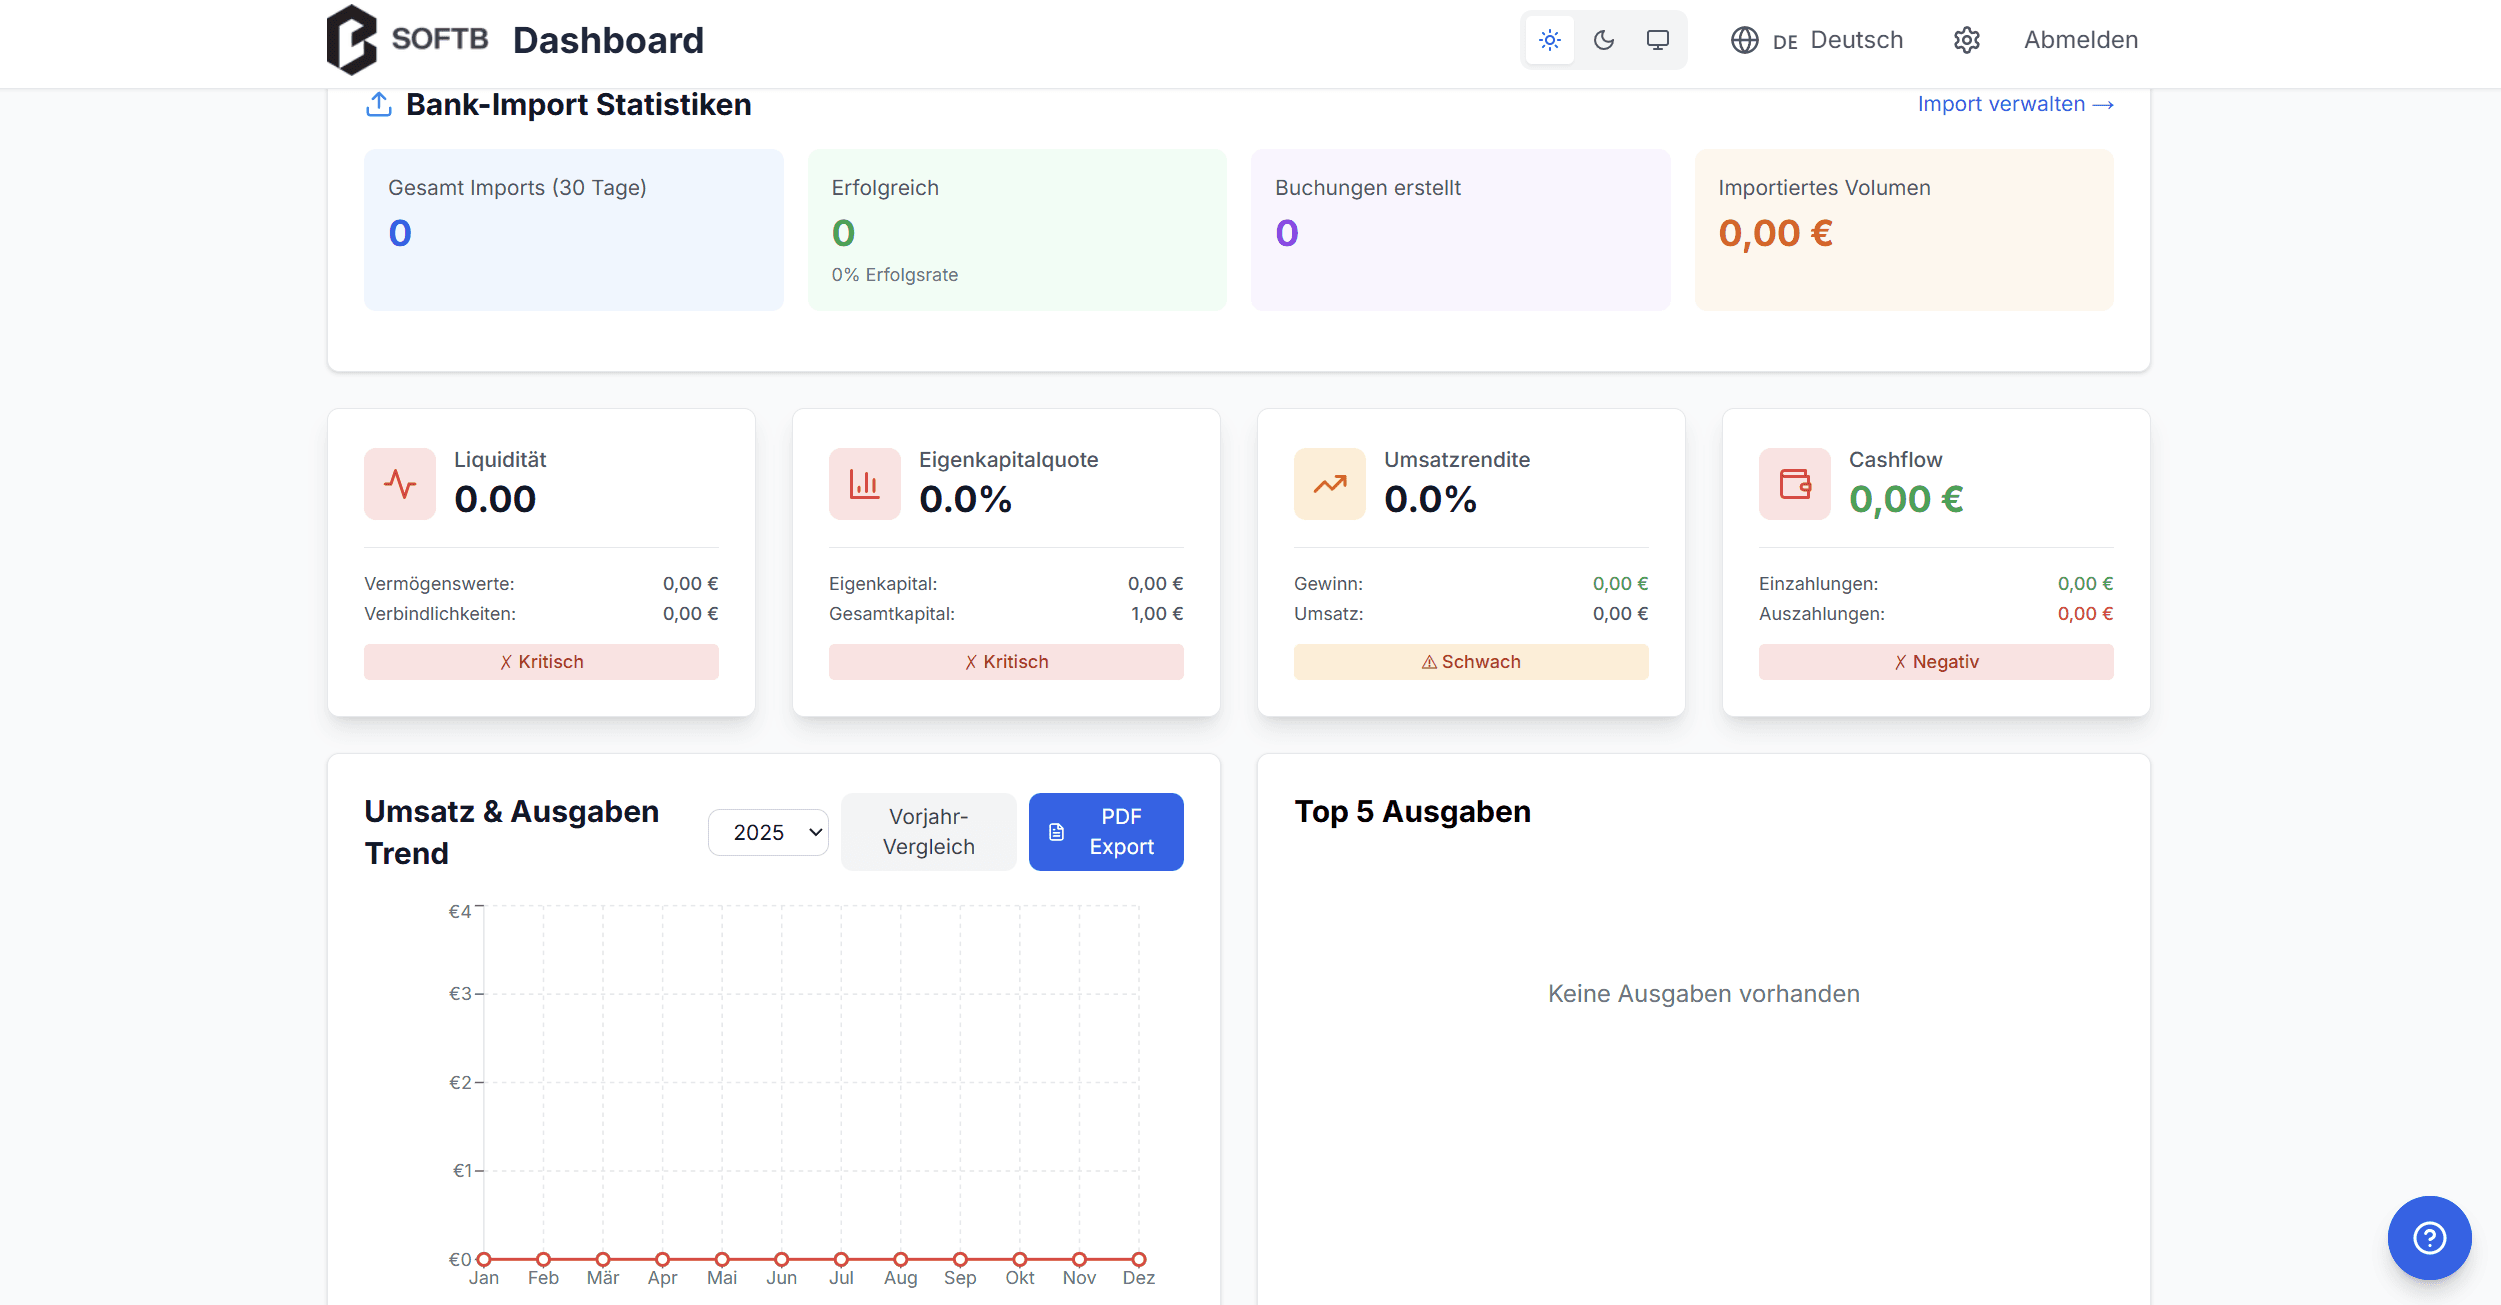2501x1305 pixels.
Task: Click Bank-Import upload icon
Action: (x=378, y=104)
